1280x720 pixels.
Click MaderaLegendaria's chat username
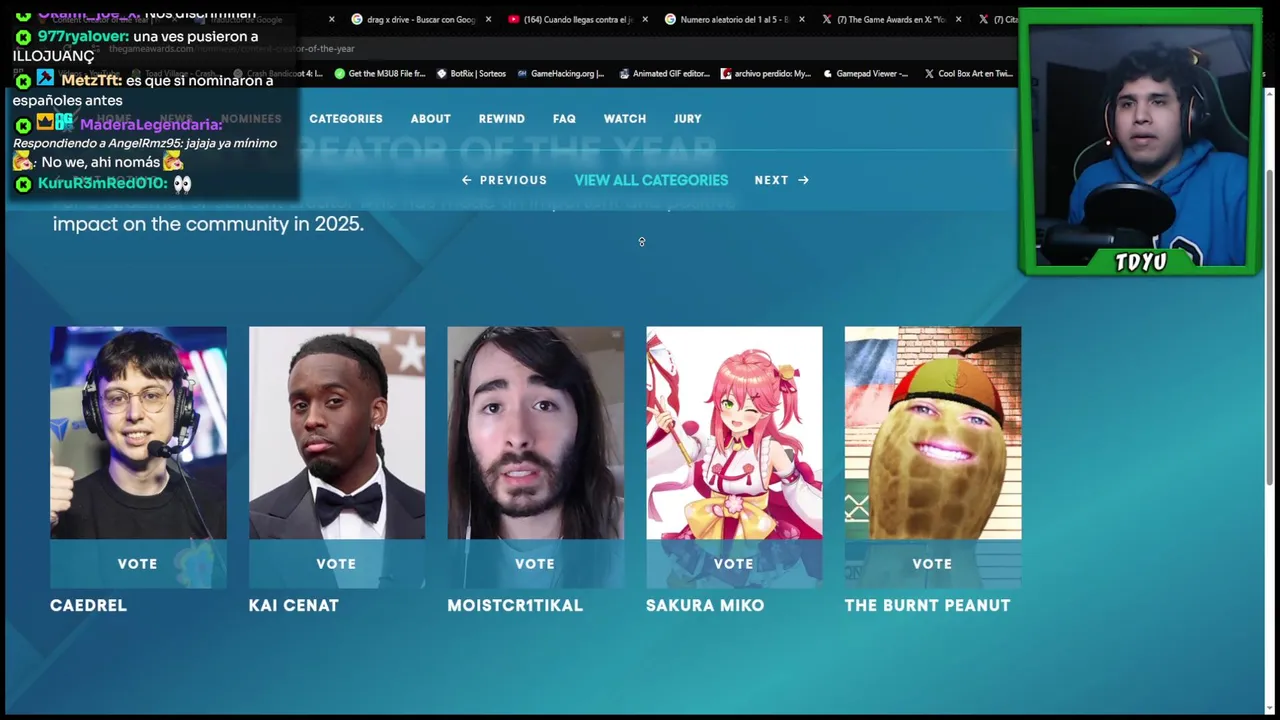[x=151, y=125]
